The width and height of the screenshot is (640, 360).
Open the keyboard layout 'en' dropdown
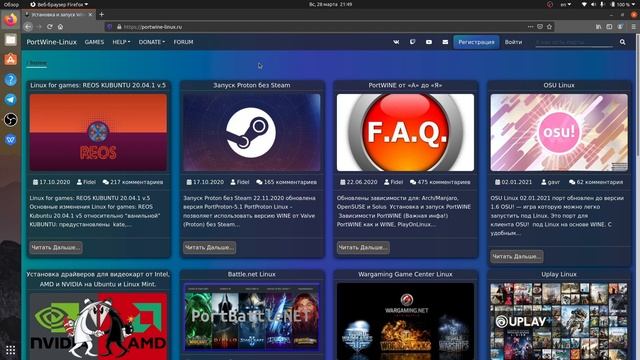[566, 4]
